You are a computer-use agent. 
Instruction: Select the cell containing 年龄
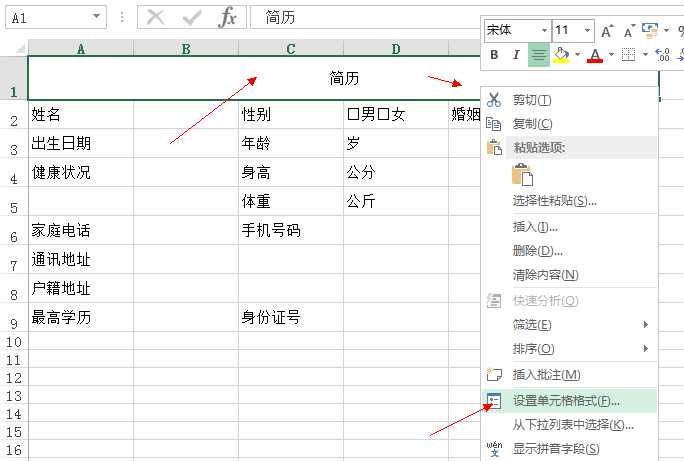(x=291, y=143)
